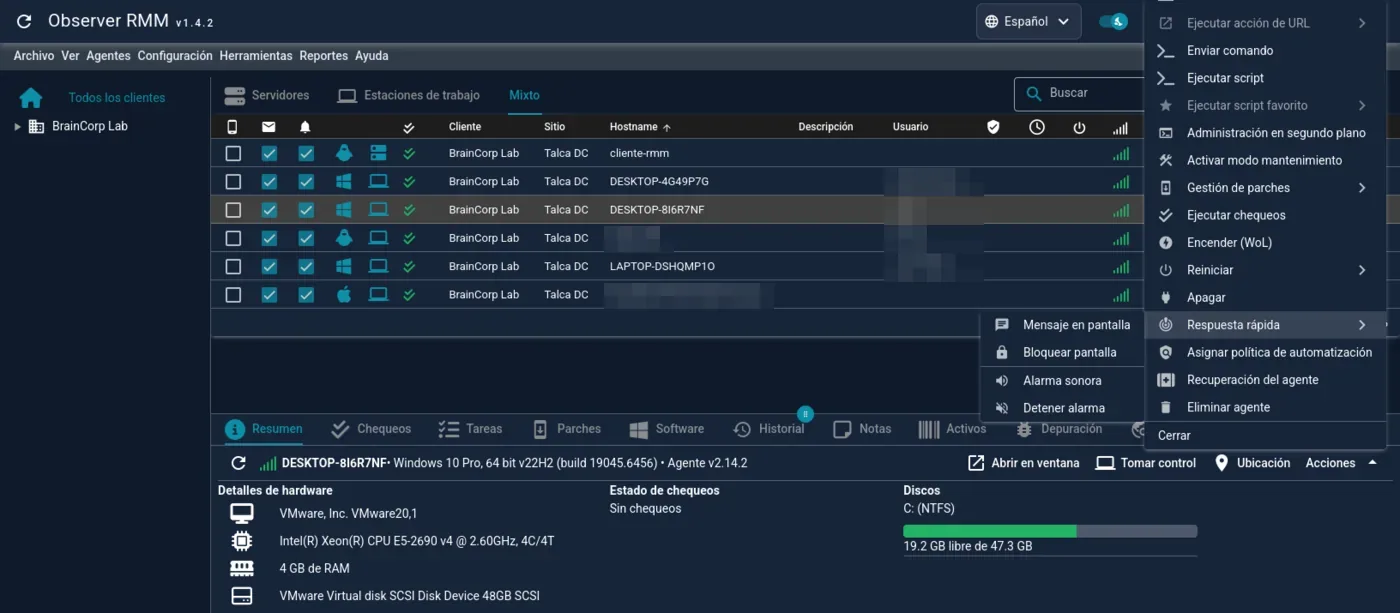
Task: Uncheck email alerts for LAPTOP-DSHQMP1O
Action: (x=269, y=266)
